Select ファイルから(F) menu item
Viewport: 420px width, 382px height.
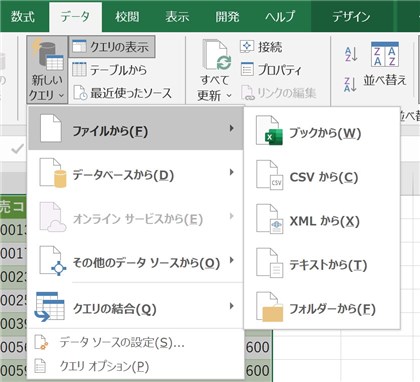pyautogui.click(x=136, y=128)
